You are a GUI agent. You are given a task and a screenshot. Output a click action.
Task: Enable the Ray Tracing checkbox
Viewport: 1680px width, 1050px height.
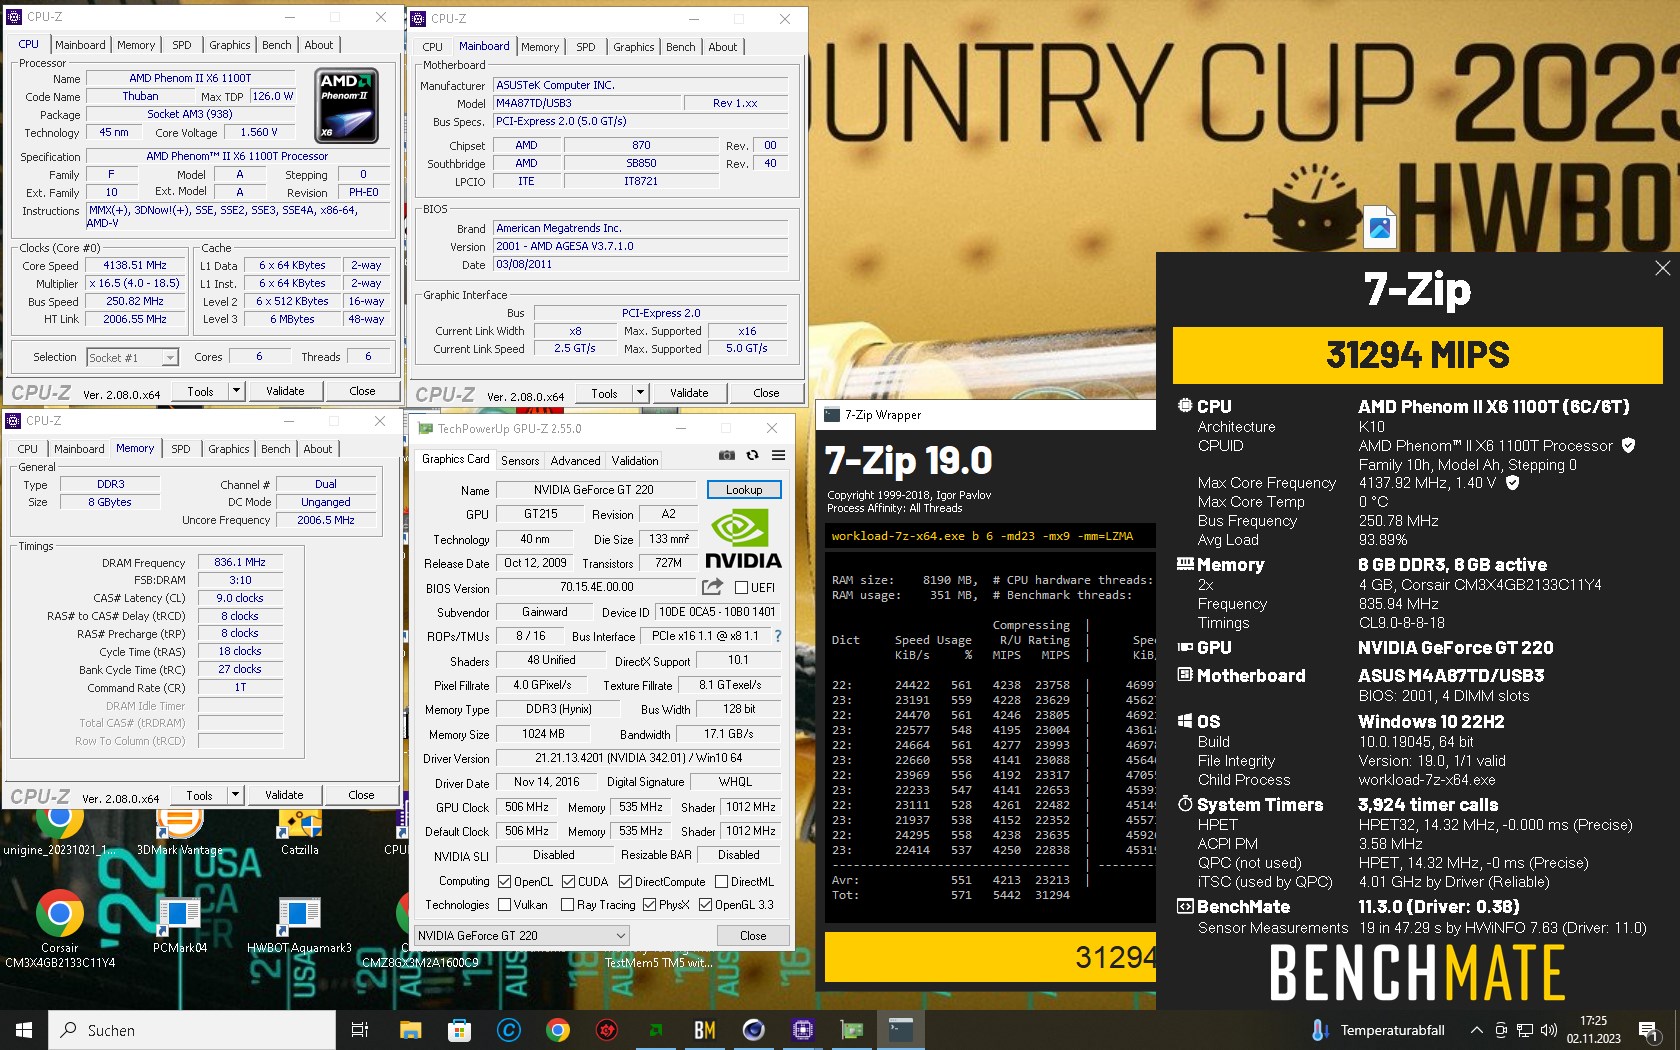coord(567,905)
